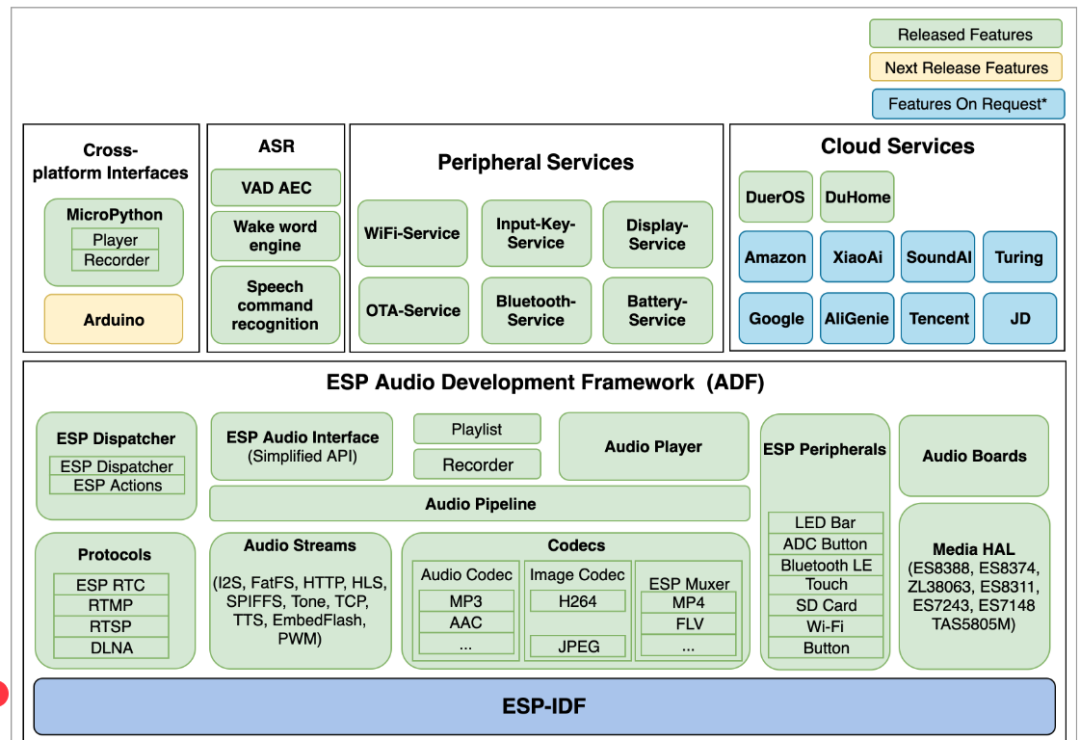
Task: Click the Peripheral Services heading
Action: (536, 162)
